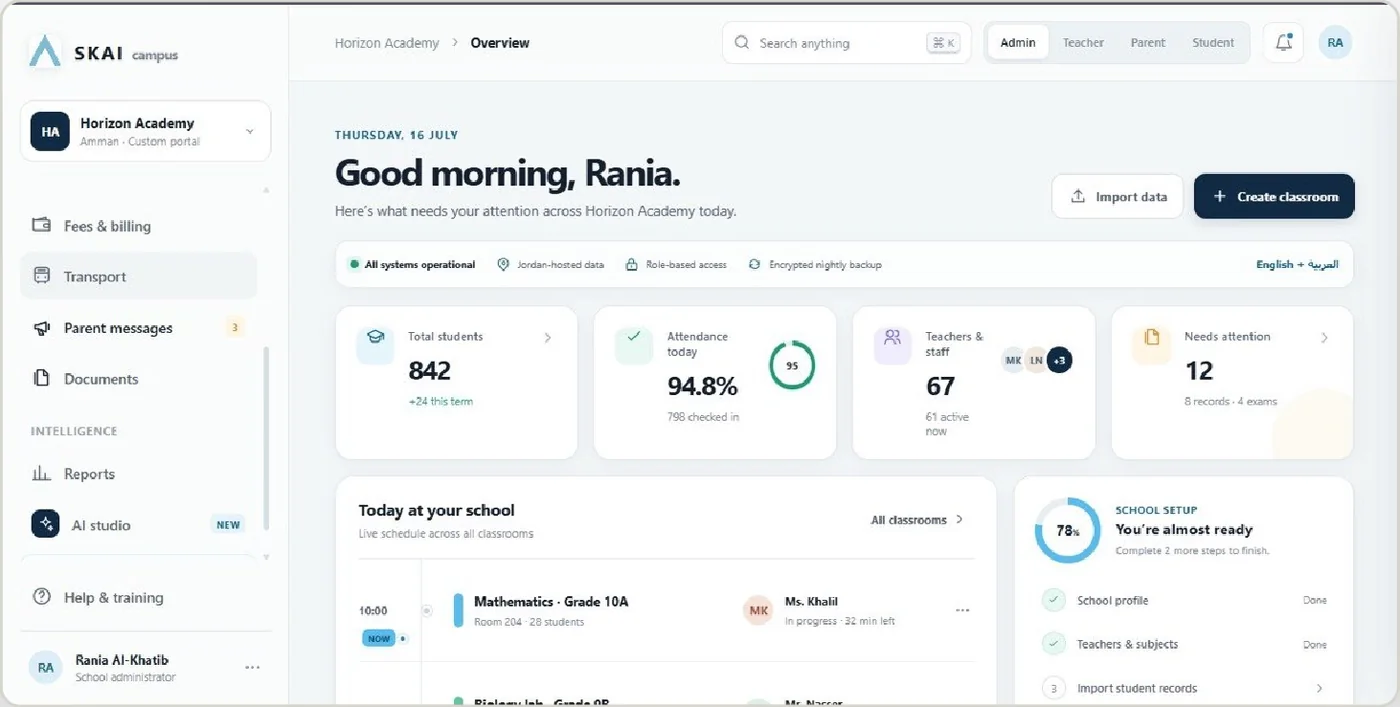Click the Import data button
This screenshot has width=1400, height=707.
[1117, 196]
